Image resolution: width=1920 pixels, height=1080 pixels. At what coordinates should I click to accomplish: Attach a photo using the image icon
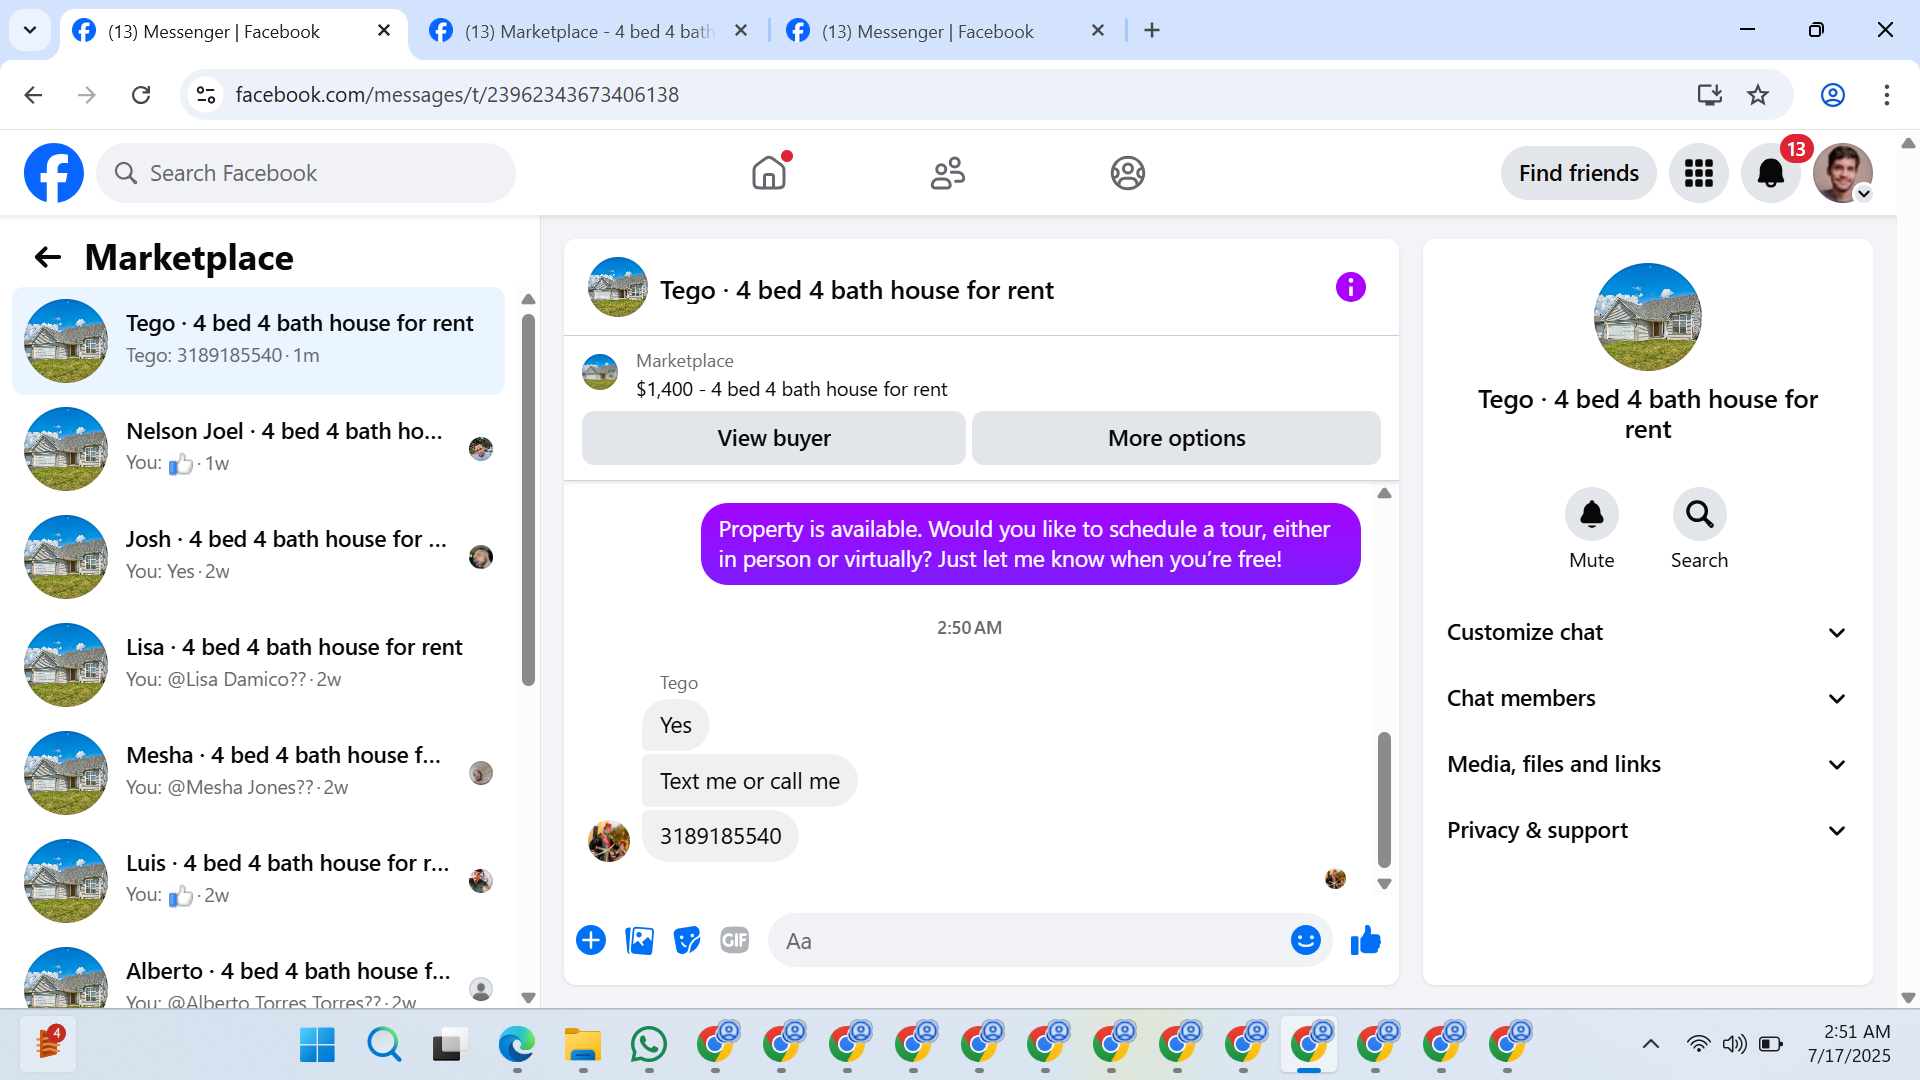pyautogui.click(x=639, y=940)
